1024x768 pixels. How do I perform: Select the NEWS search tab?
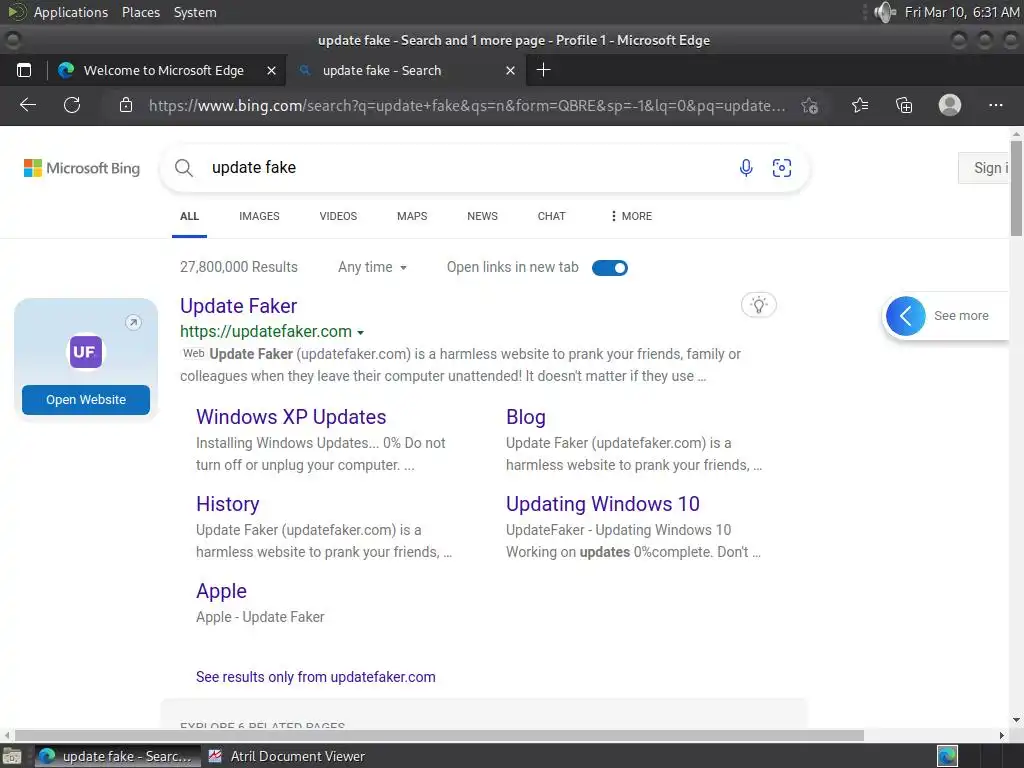click(483, 216)
